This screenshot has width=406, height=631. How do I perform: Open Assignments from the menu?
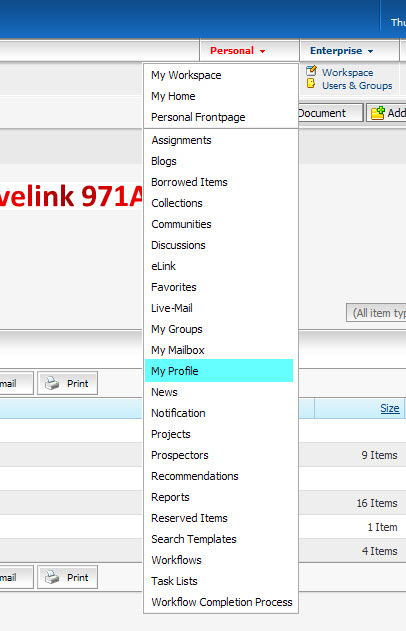tap(181, 140)
